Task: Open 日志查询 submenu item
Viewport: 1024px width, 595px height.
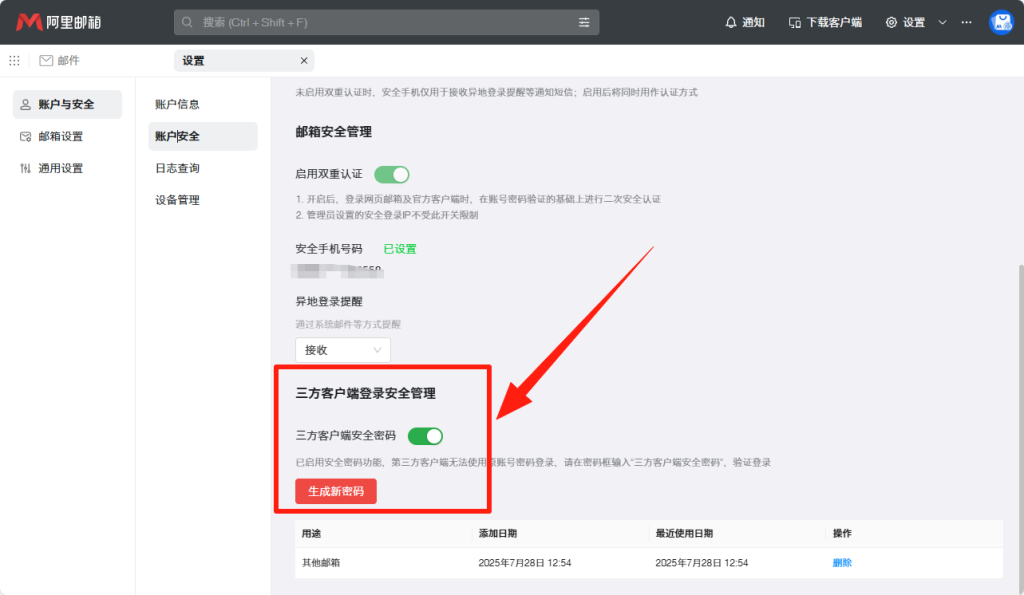Action: (x=177, y=168)
